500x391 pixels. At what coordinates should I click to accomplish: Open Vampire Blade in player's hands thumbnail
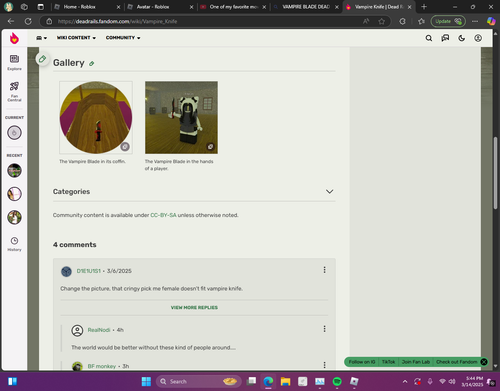(x=181, y=118)
